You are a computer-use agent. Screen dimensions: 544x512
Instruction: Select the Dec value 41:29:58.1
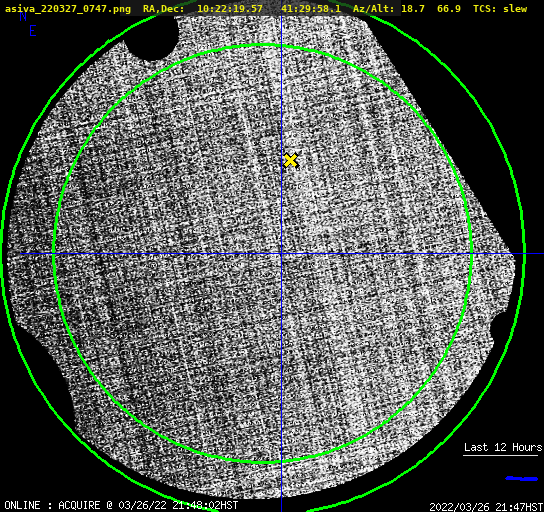(x=311, y=9)
